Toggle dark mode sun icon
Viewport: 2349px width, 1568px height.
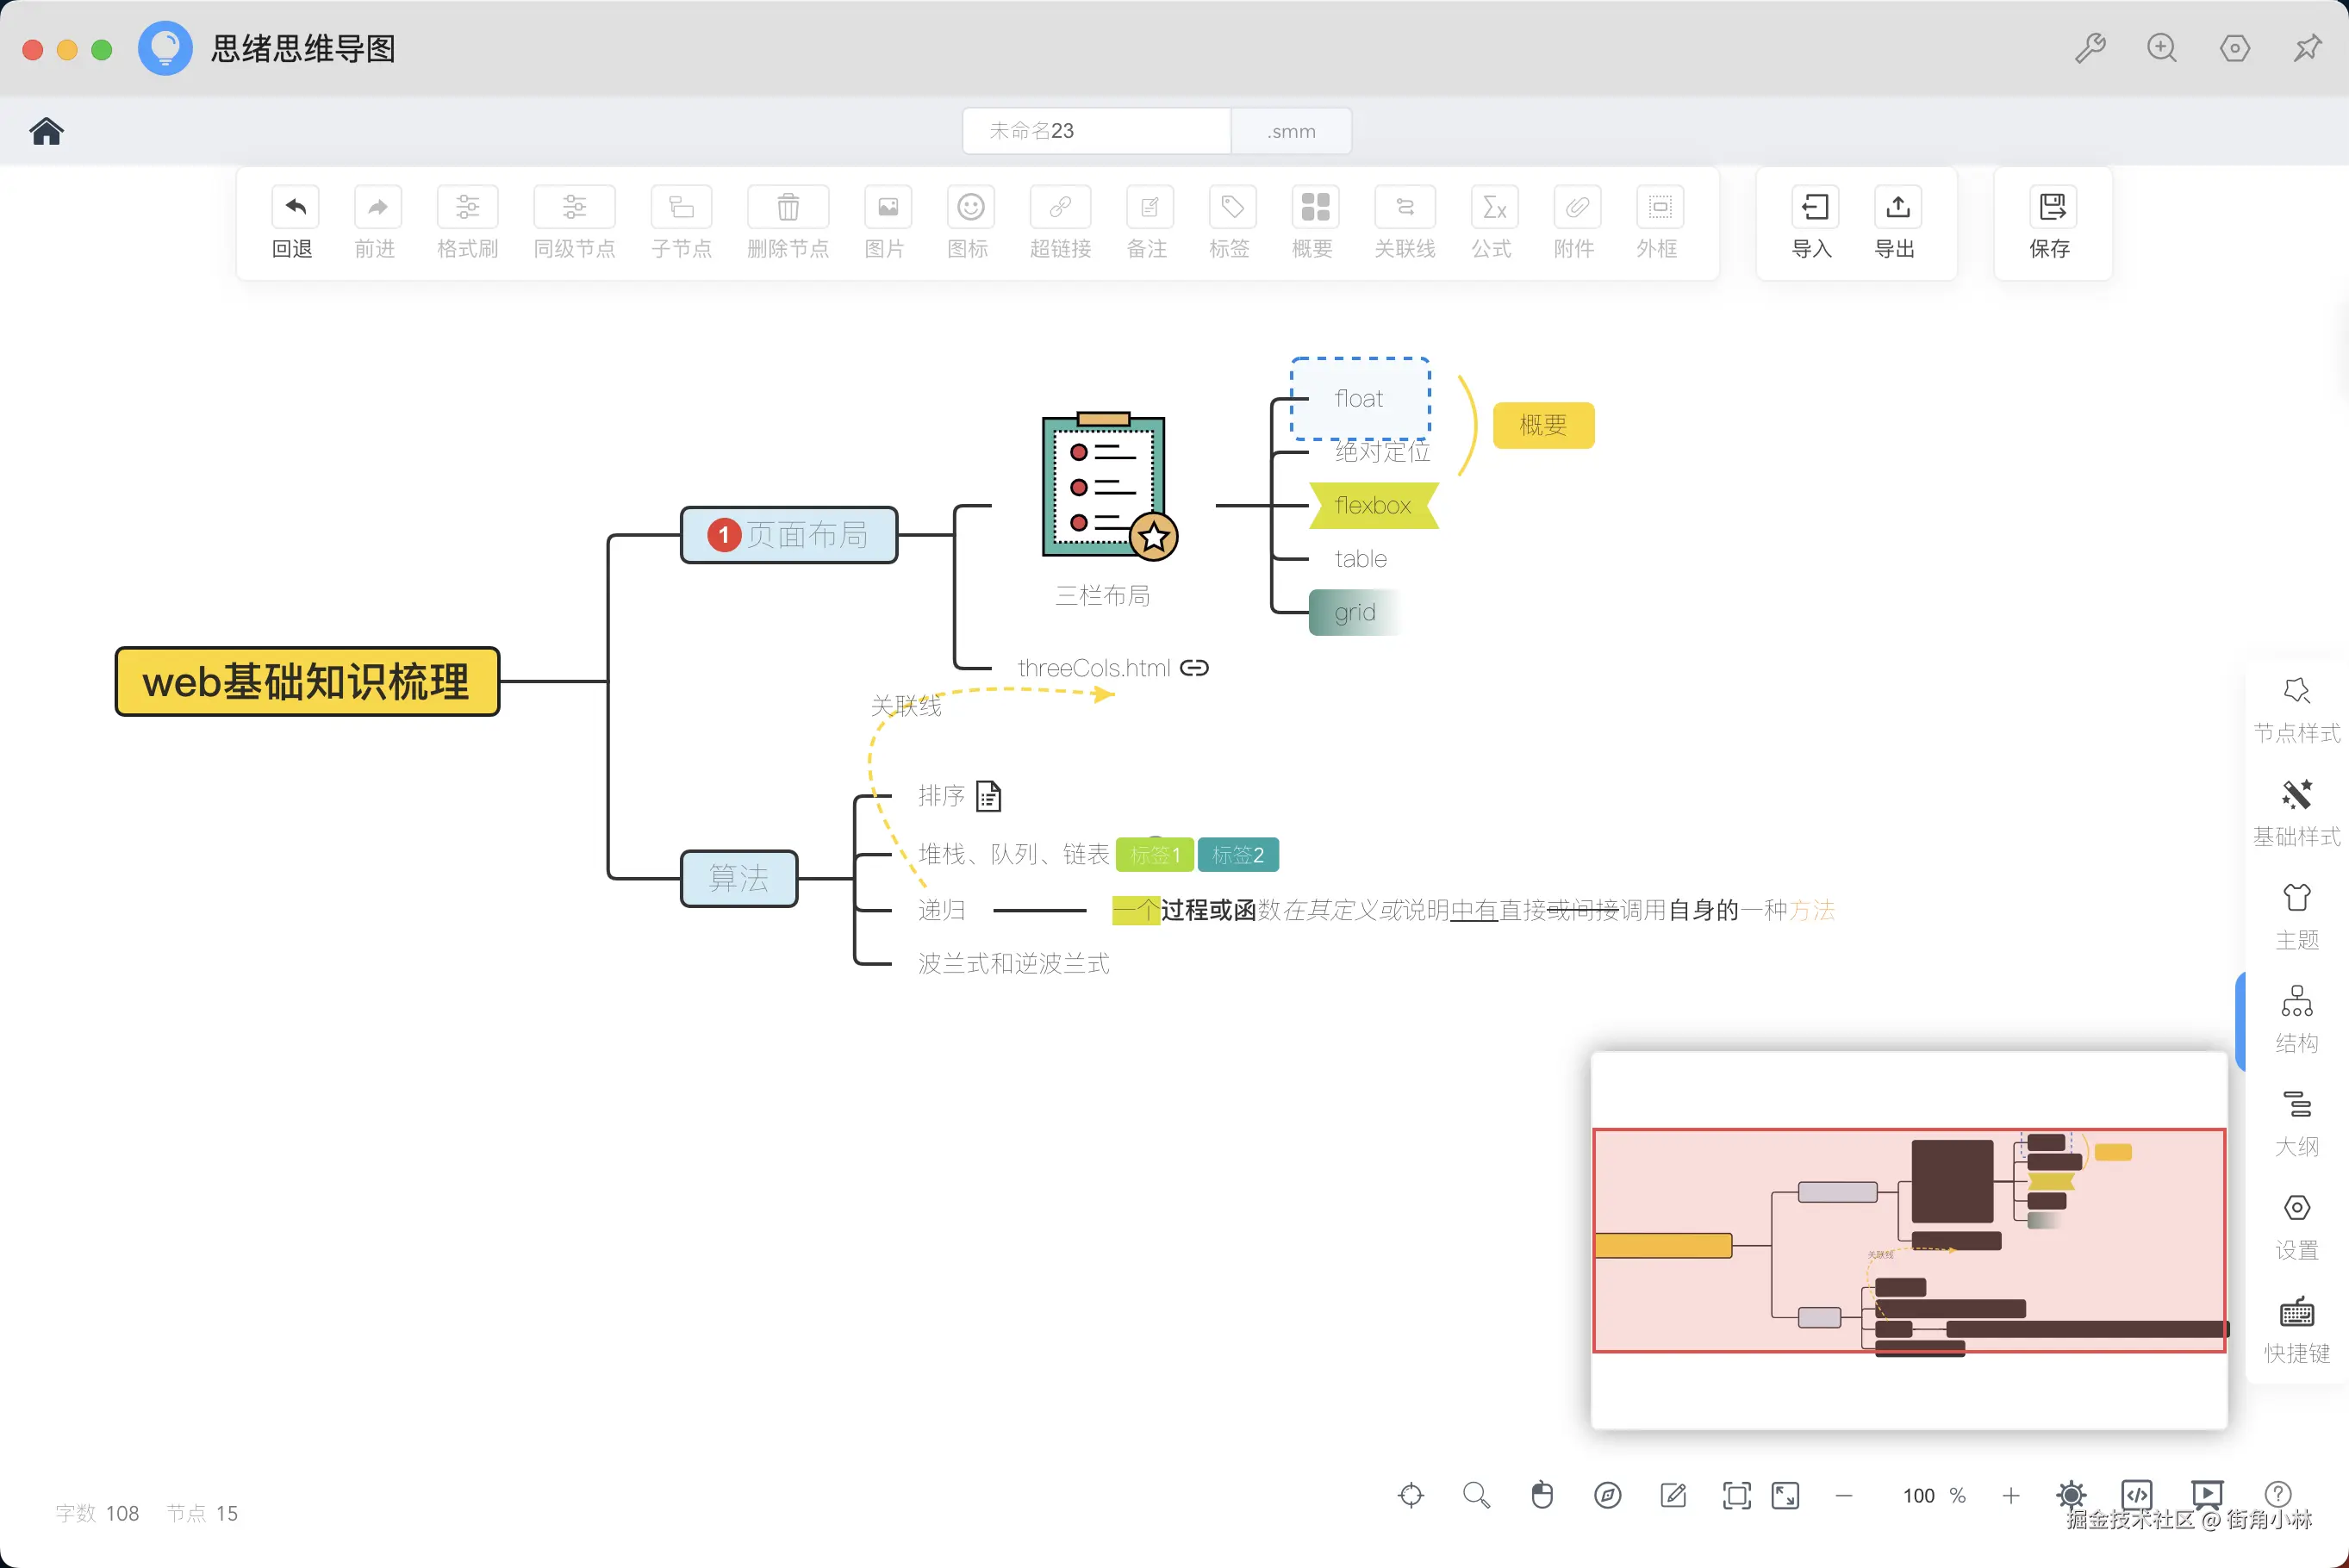tap(2071, 1495)
